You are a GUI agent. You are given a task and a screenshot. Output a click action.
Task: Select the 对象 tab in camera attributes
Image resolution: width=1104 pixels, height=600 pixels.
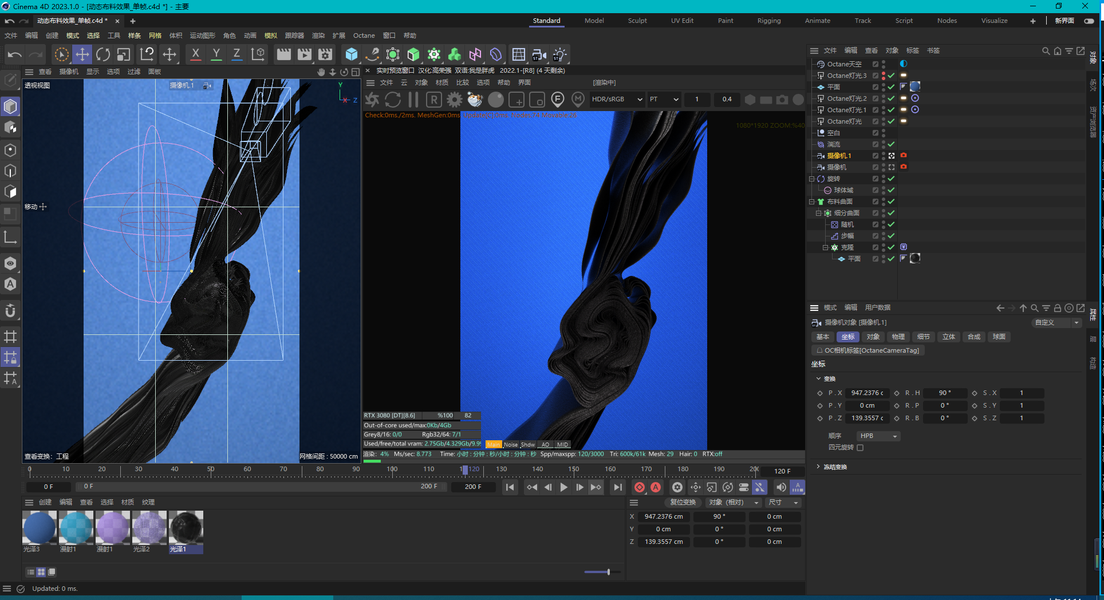click(873, 337)
